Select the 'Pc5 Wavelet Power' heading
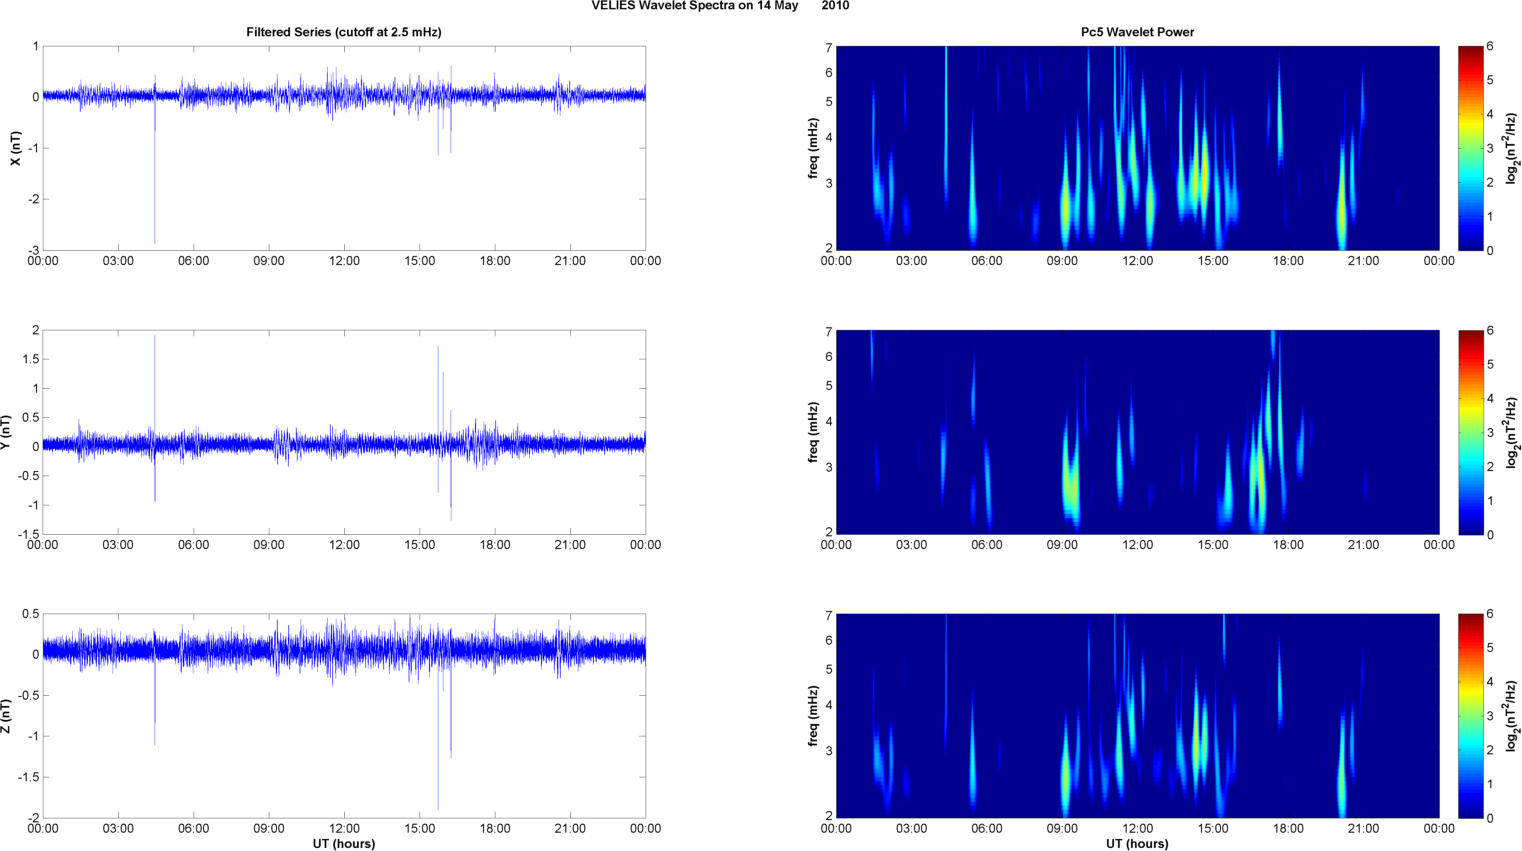This screenshot has width=1522, height=851. (1137, 32)
